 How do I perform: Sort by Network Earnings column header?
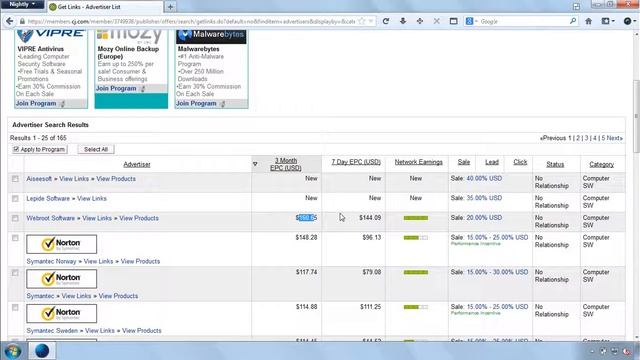[x=418, y=162]
